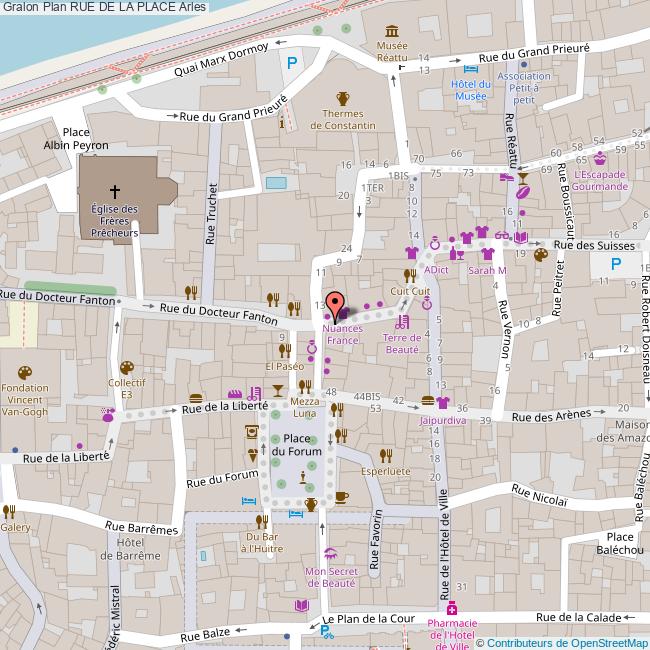Click the Nuances France shop label

(x=341, y=334)
